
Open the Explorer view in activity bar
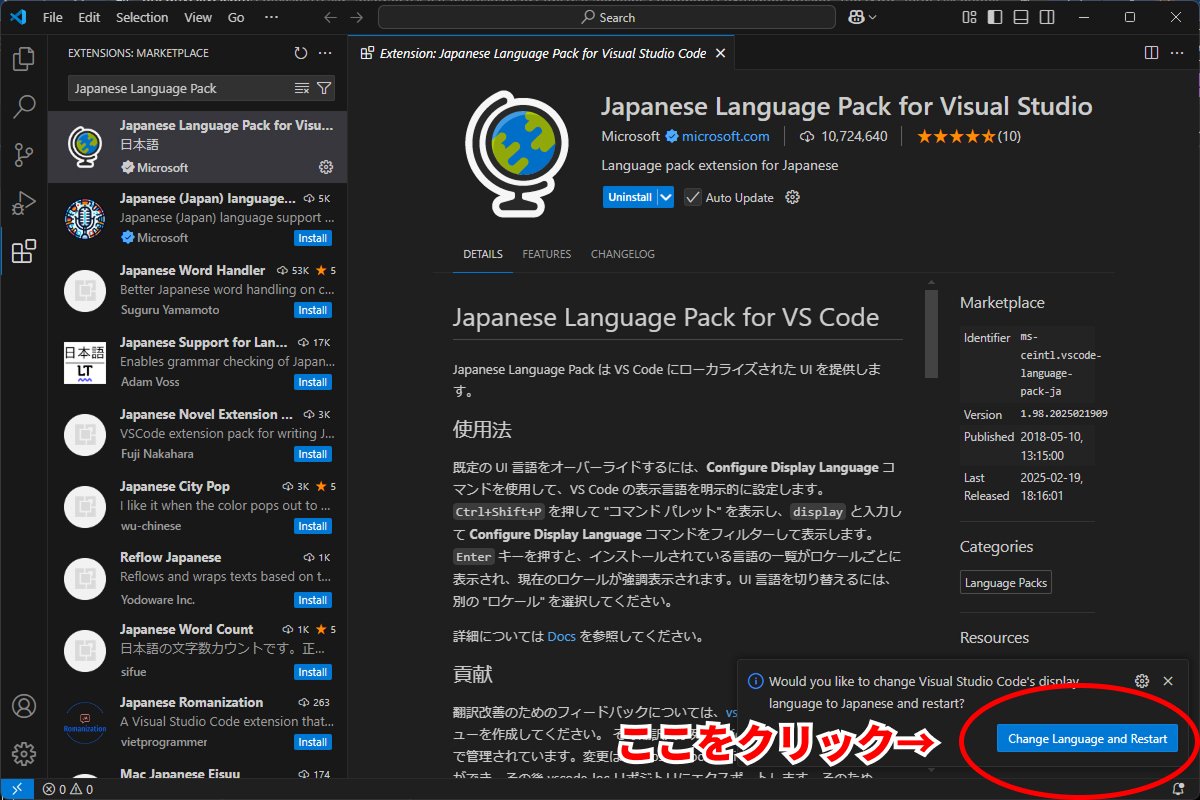click(24, 60)
